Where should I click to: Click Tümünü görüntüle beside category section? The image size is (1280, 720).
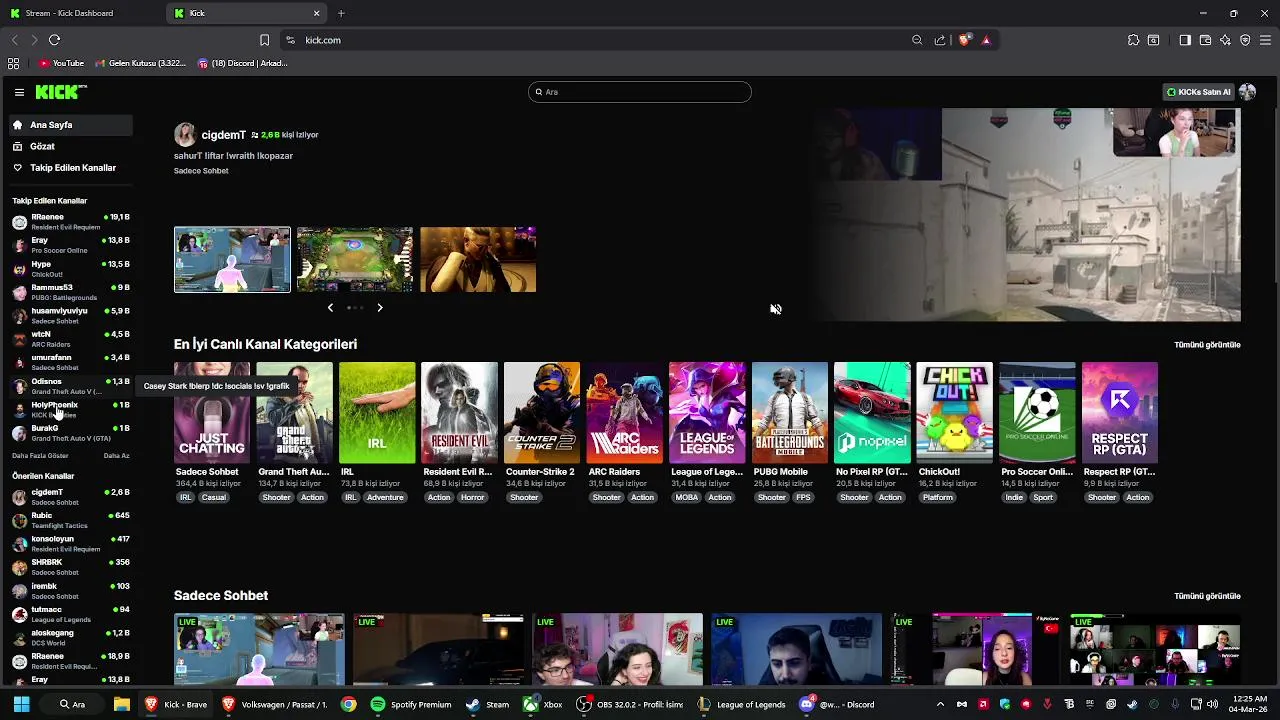tap(1207, 345)
